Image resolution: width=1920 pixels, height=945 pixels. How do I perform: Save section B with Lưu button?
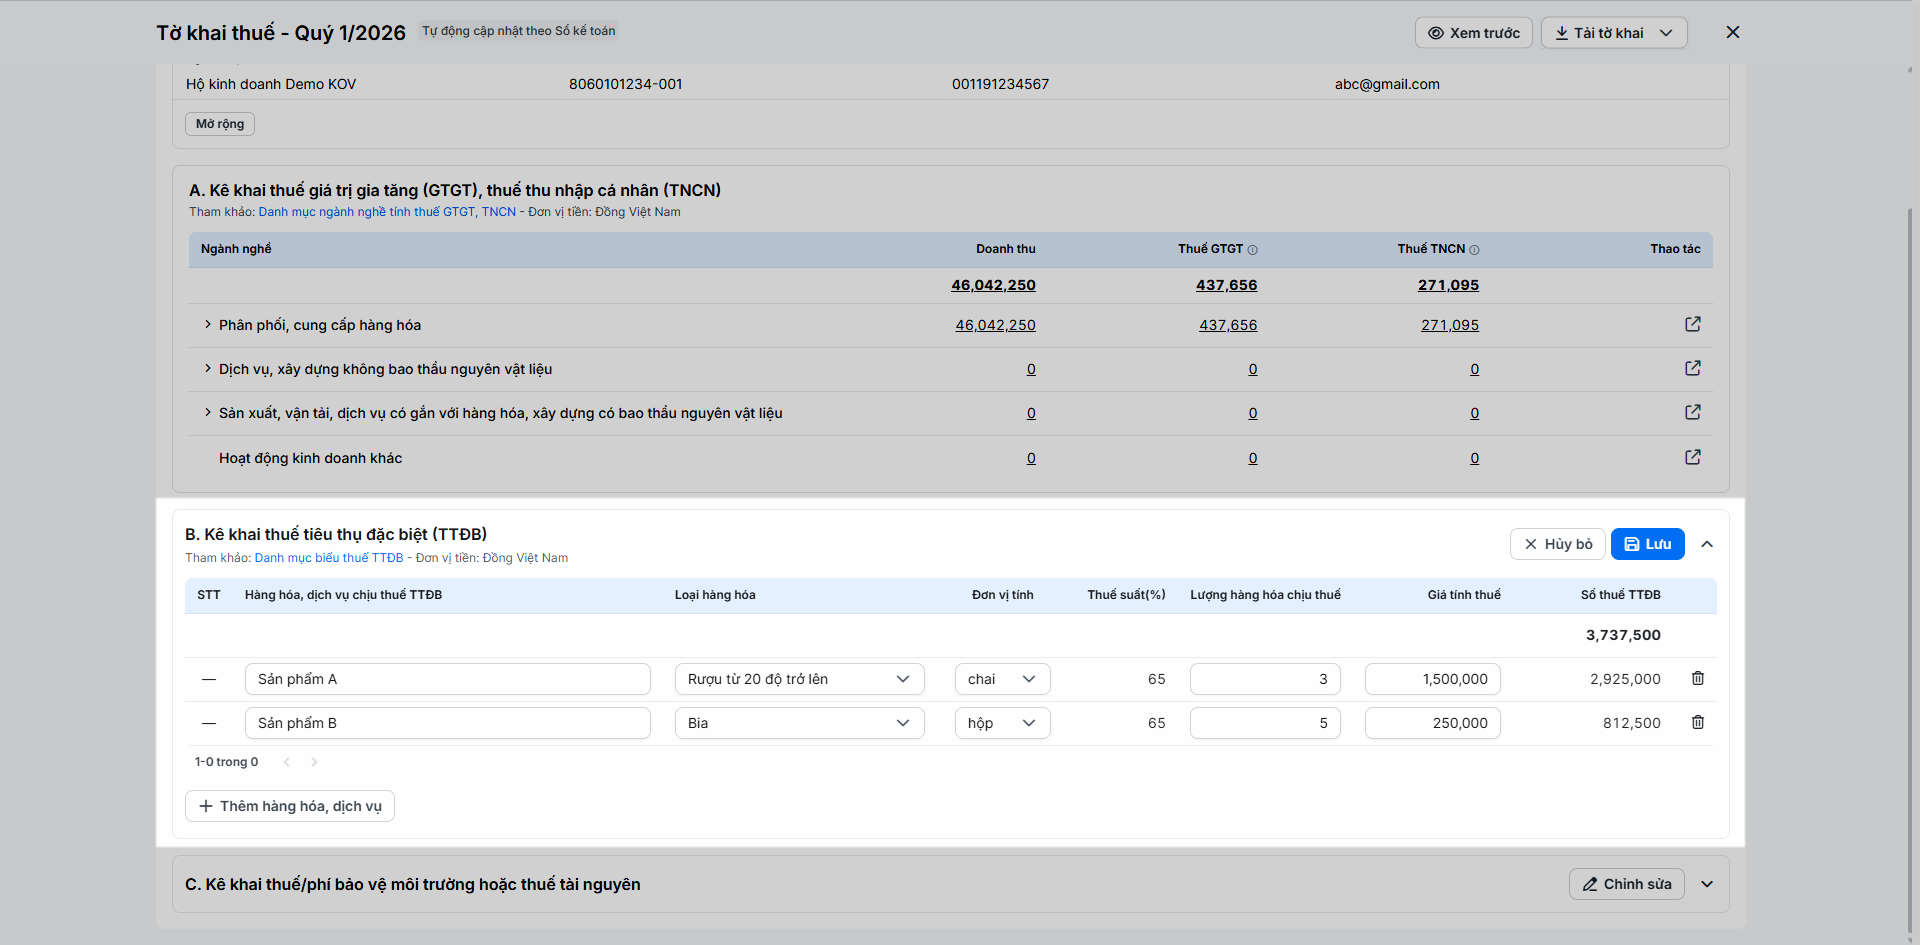tap(1647, 544)
